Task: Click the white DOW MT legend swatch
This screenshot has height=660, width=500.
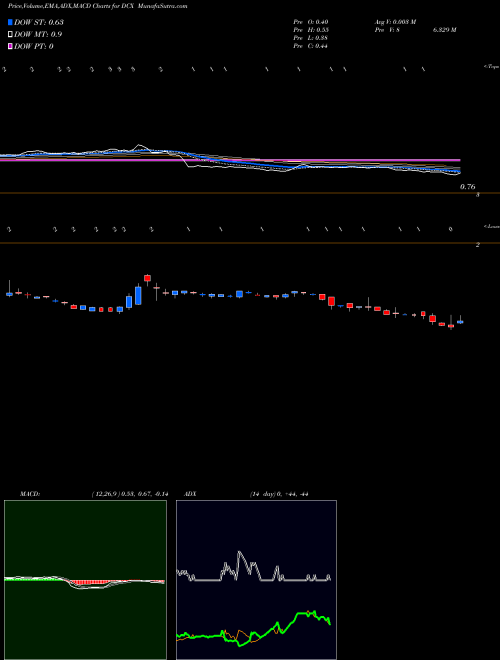Action: (x=11, y=34)
